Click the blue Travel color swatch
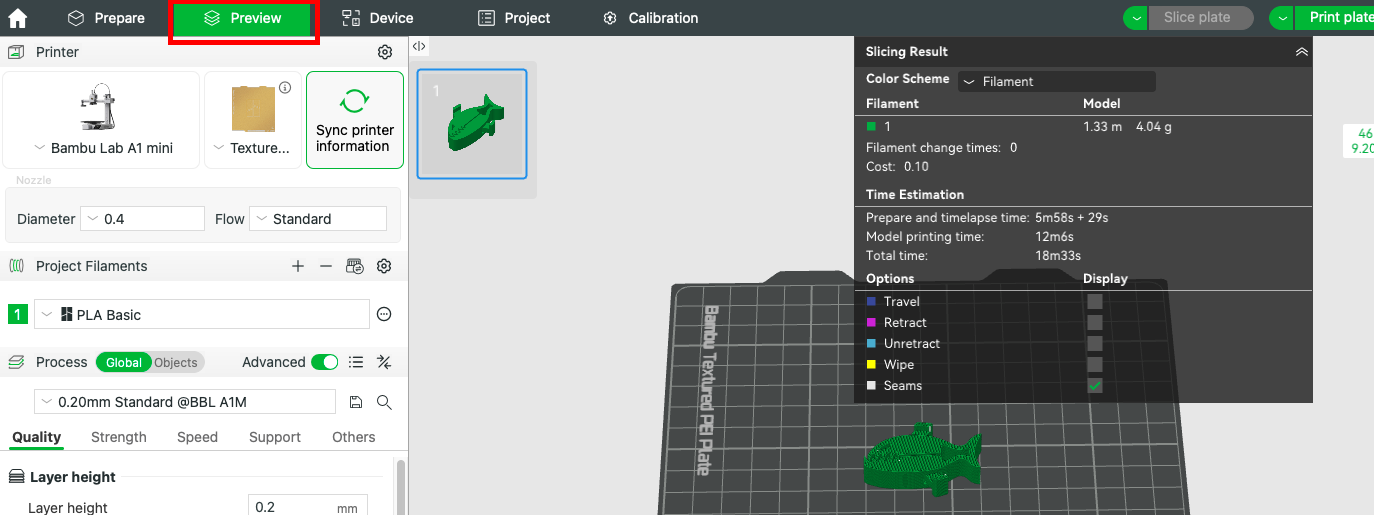 [871, 301]
